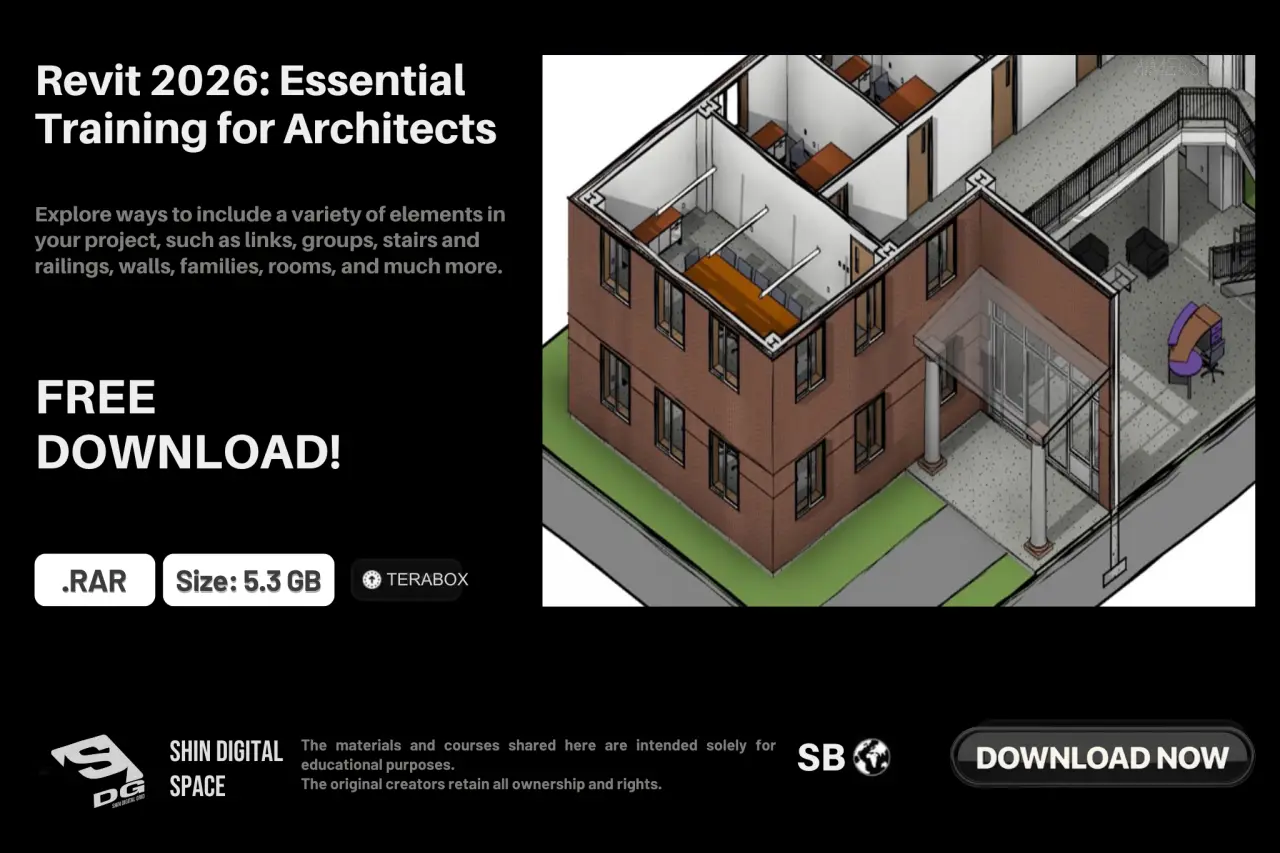Click the .RAR file format badge

(x=95, y=580)
